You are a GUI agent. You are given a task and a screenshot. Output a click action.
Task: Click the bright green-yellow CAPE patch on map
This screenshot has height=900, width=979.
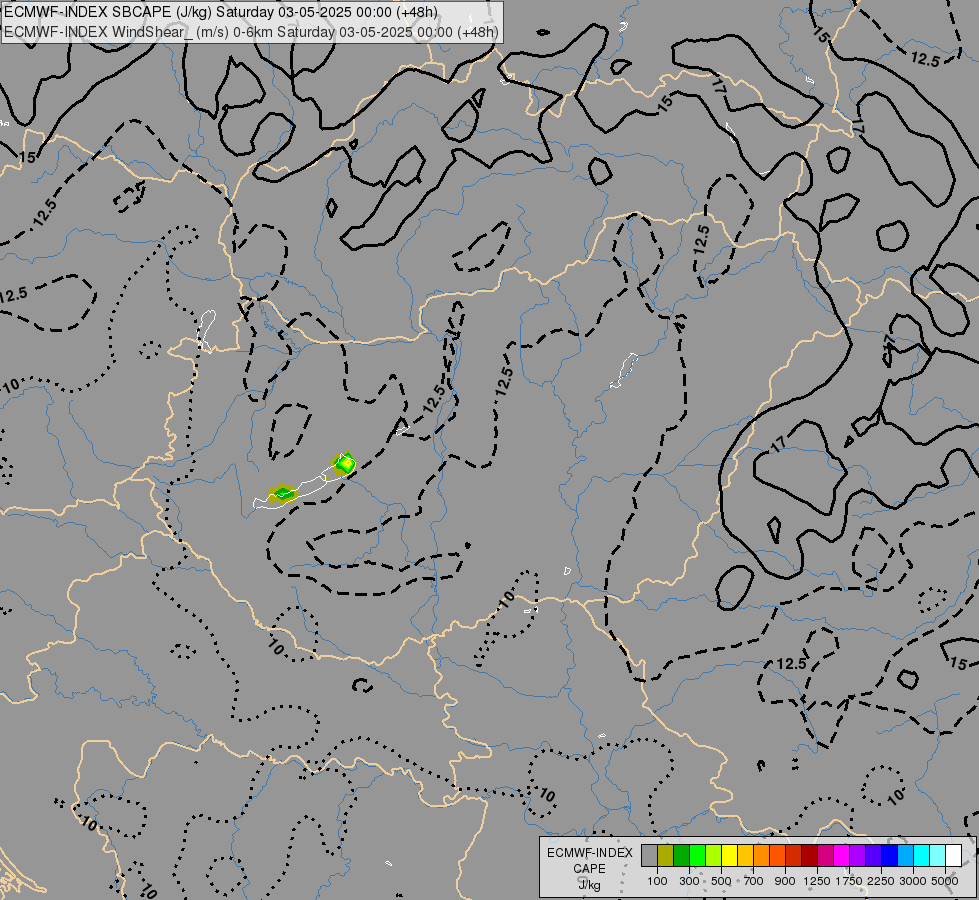point(344,464)
